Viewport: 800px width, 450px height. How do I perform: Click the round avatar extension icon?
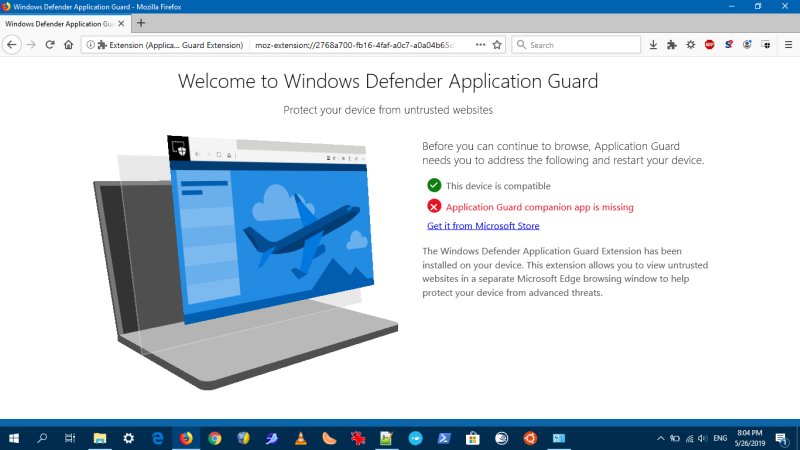point(747,45)
